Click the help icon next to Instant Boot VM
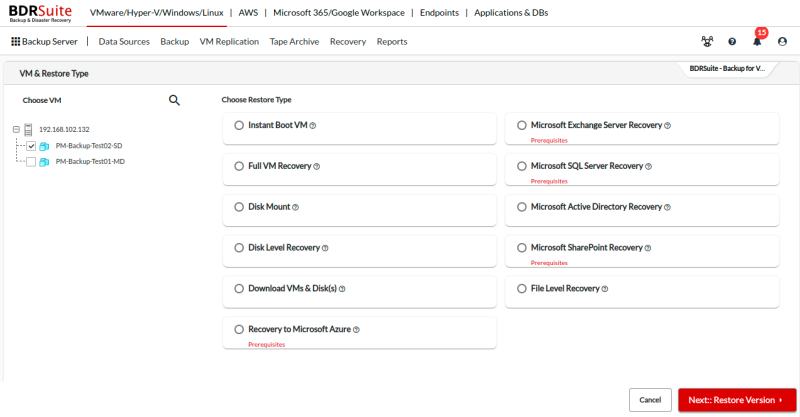 (313, 126)
